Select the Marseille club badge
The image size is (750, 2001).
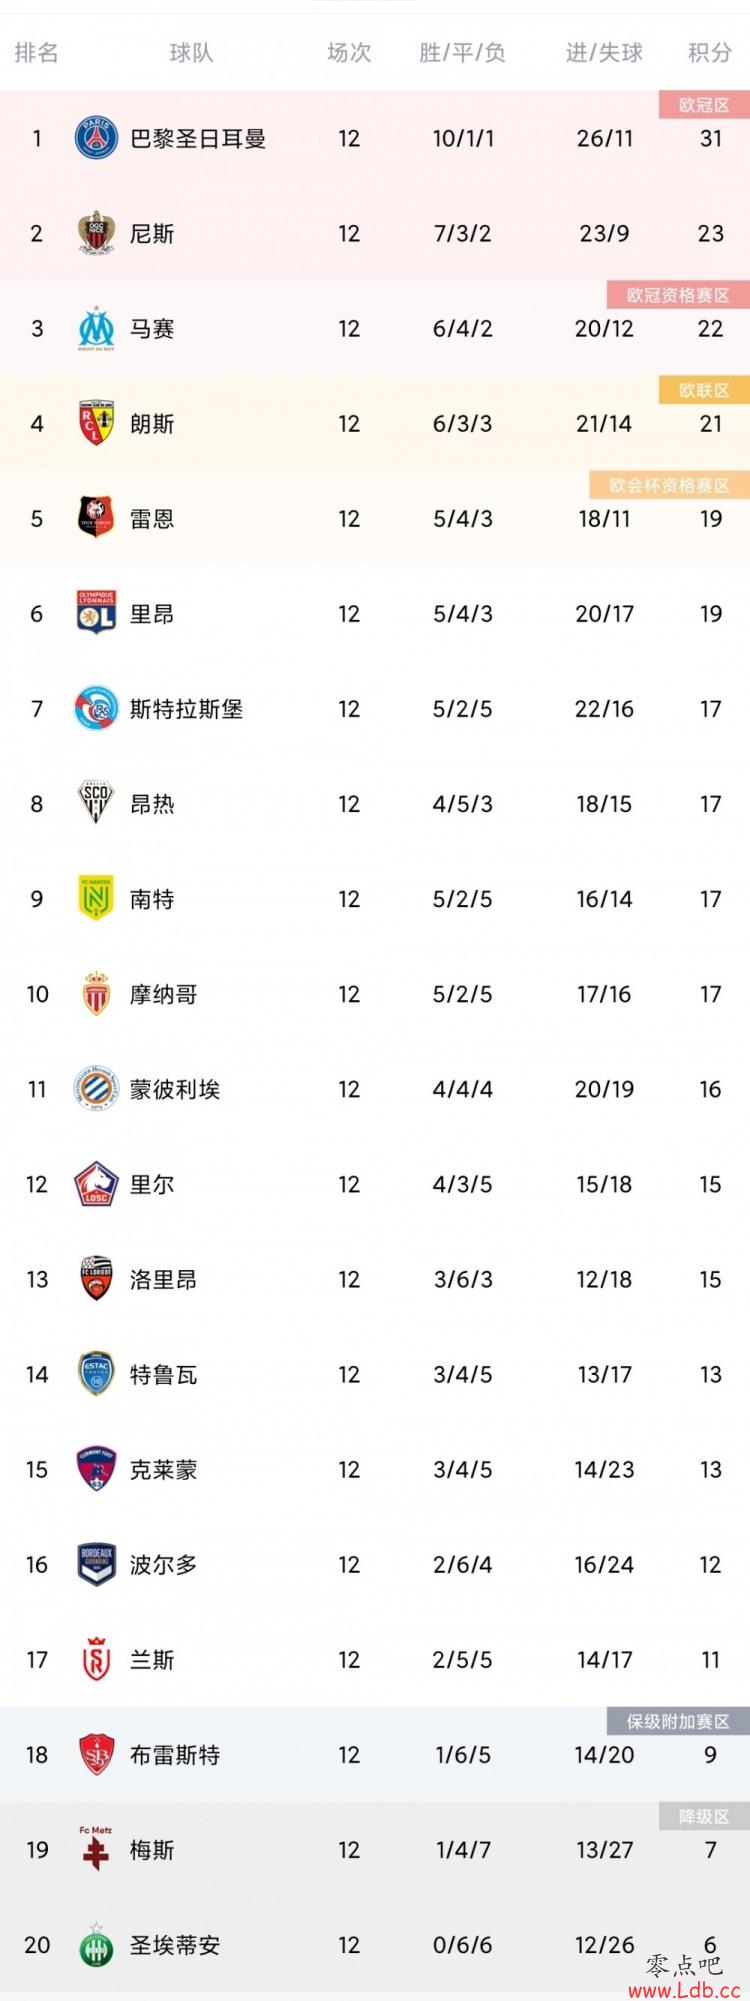tap(97, 328)
